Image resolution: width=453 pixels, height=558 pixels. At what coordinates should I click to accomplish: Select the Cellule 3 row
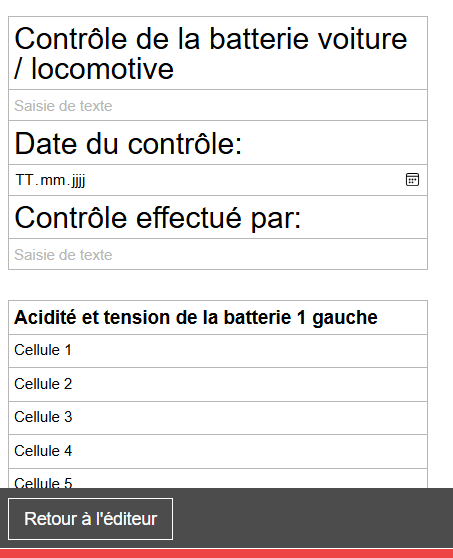[218, 418]
